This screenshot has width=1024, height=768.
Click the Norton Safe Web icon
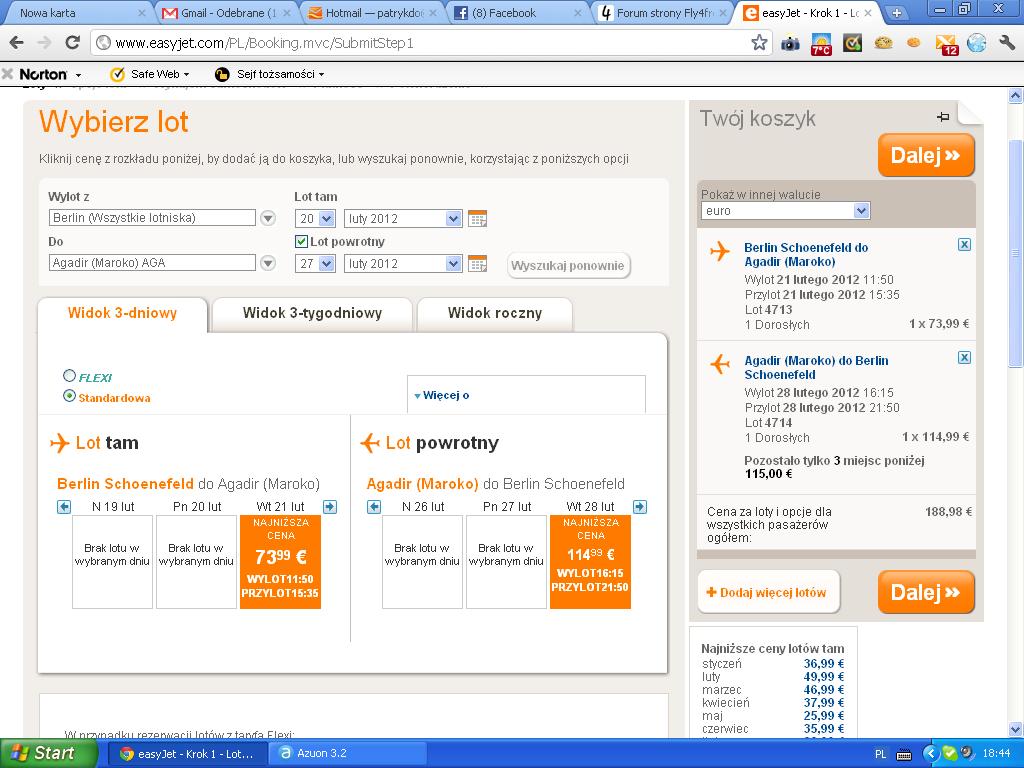(x=118, y=74)
